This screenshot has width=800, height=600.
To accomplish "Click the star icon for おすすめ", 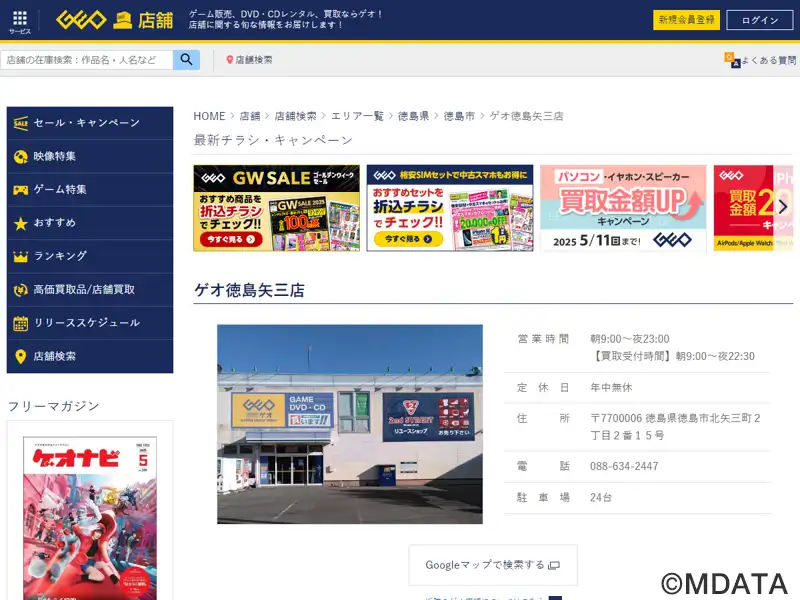I will (x=20, y=223).
